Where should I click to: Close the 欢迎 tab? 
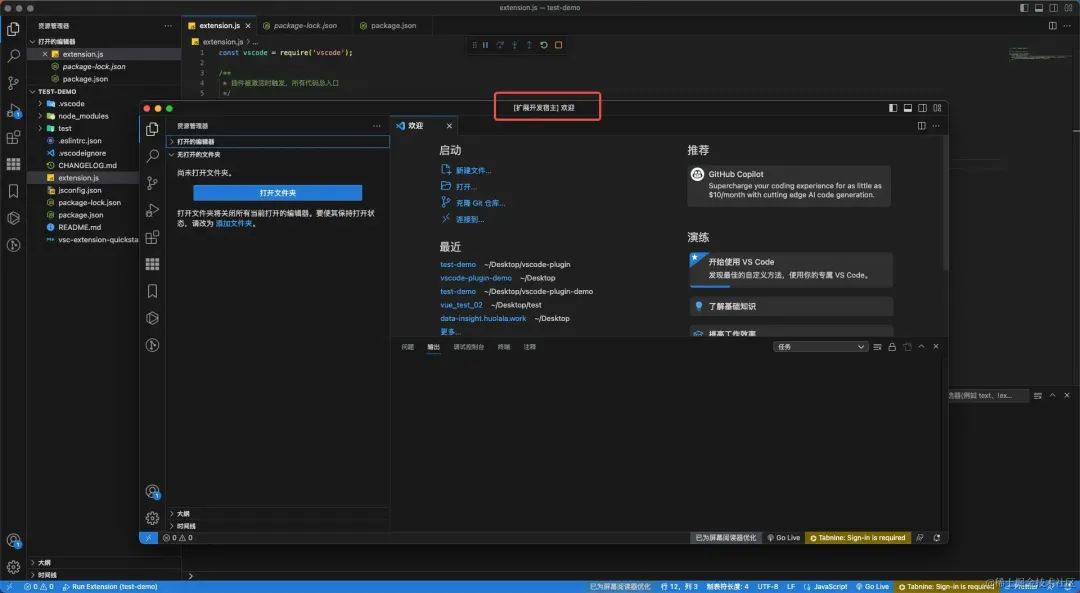click(x=449, y=126)
